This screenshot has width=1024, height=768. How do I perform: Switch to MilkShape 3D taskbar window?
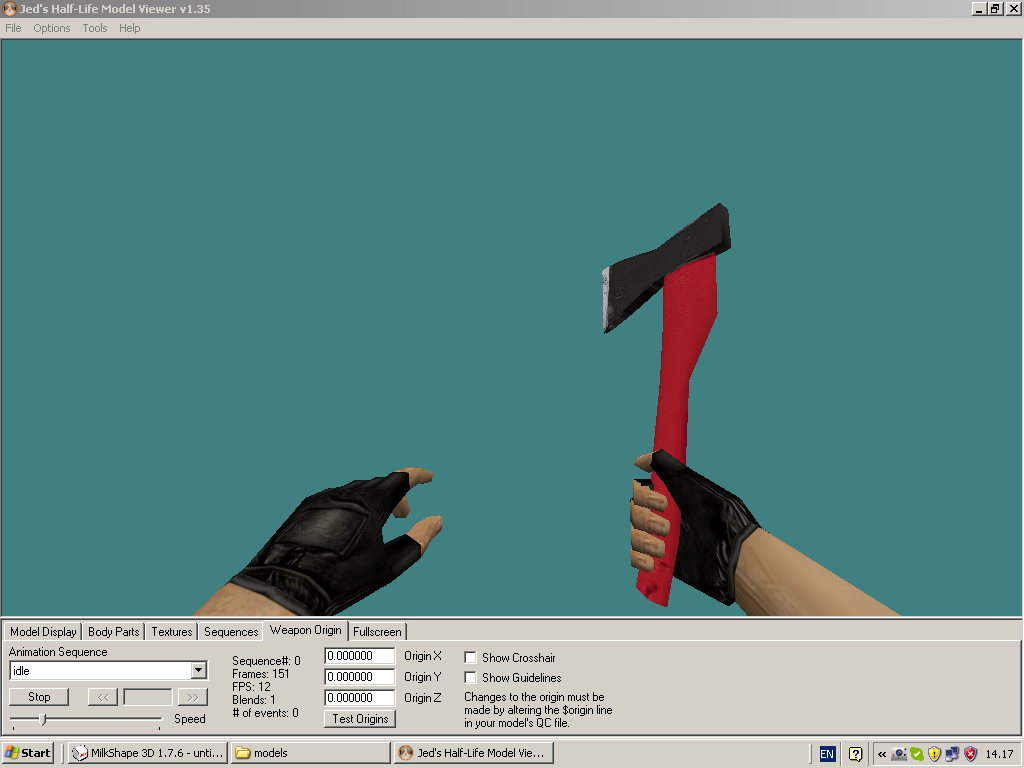(148, 752)
